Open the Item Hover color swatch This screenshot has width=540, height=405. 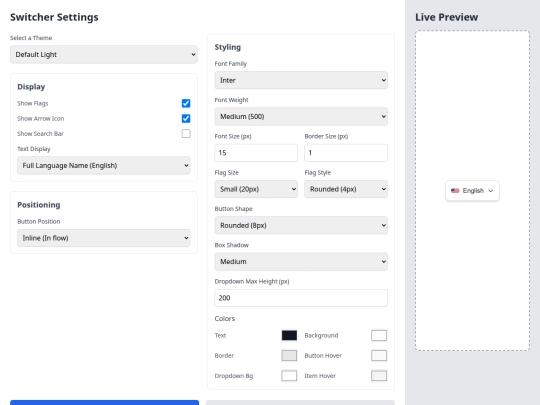point(379,376)
